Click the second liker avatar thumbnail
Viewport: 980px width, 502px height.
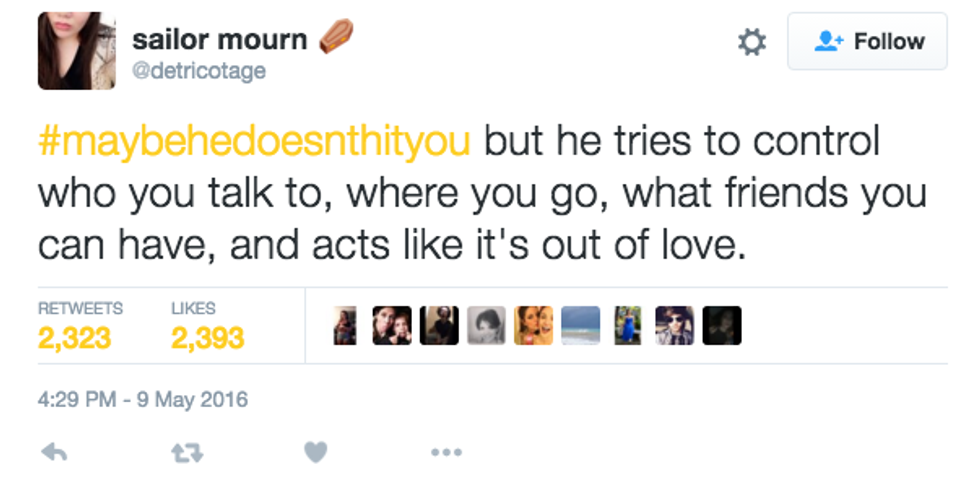pyautogui.click(x=391, y=326)
